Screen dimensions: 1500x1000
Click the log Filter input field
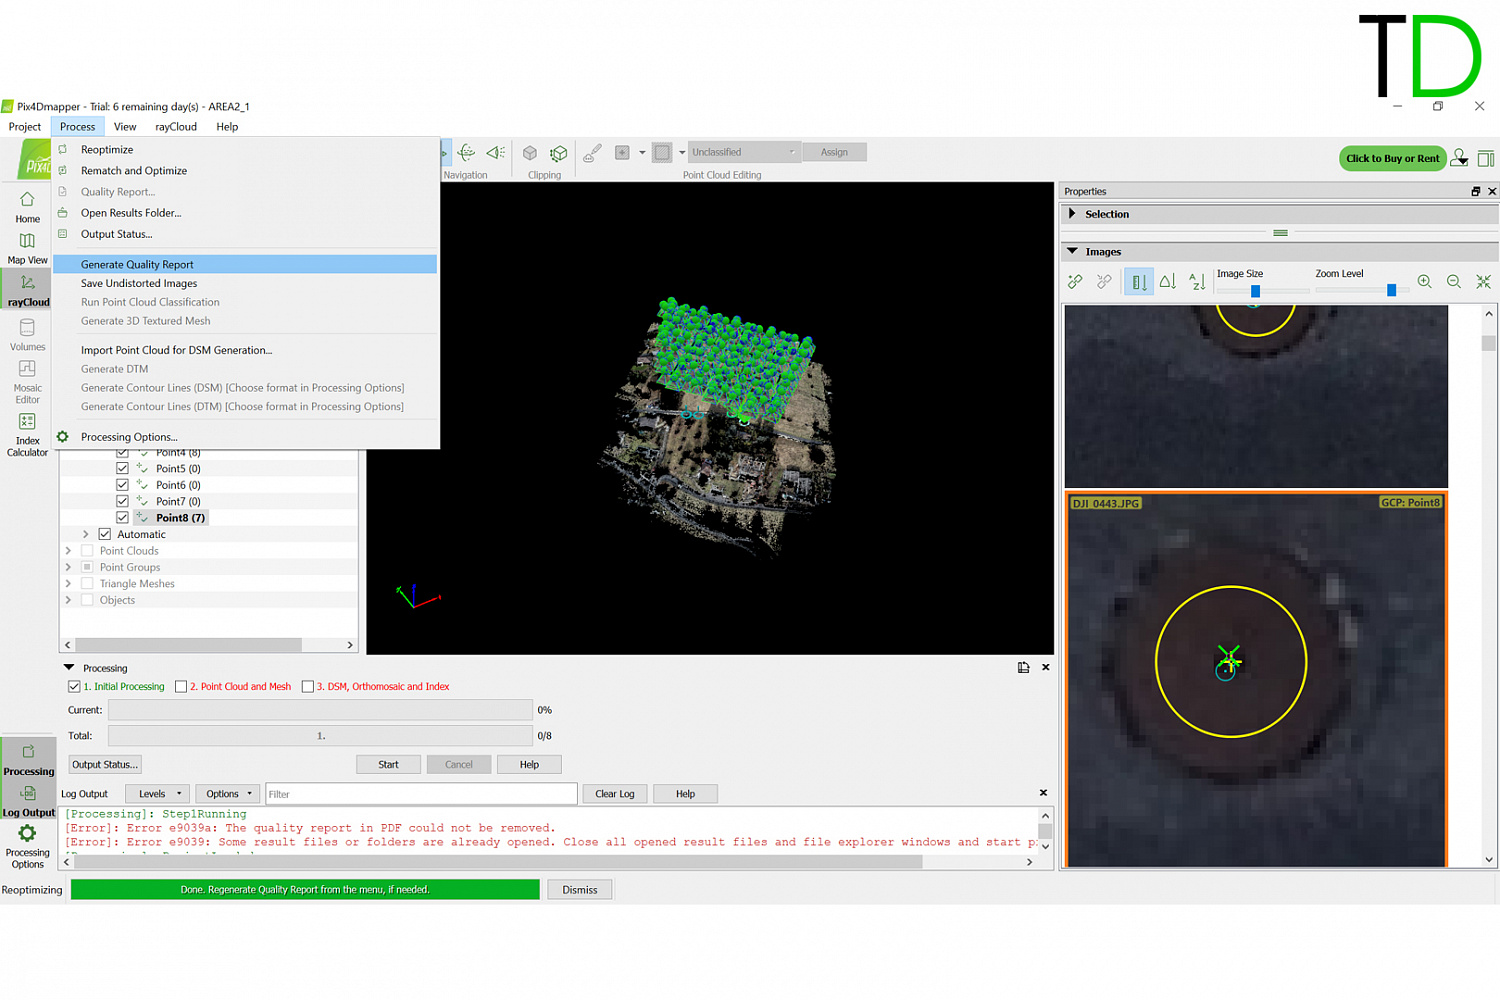point(420,794)
